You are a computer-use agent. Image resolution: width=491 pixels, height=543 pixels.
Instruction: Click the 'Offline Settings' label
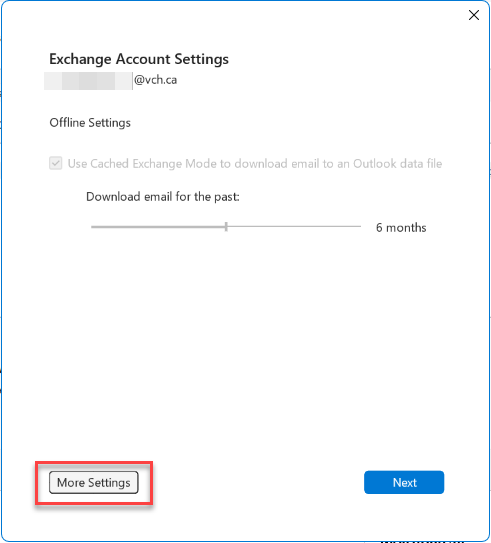coord(90,123)
